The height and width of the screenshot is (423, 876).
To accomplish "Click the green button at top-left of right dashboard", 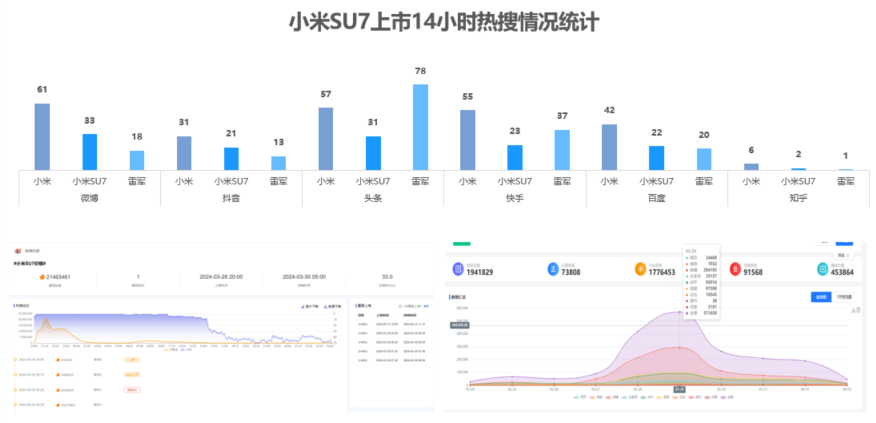I will (x=461, y=242).
